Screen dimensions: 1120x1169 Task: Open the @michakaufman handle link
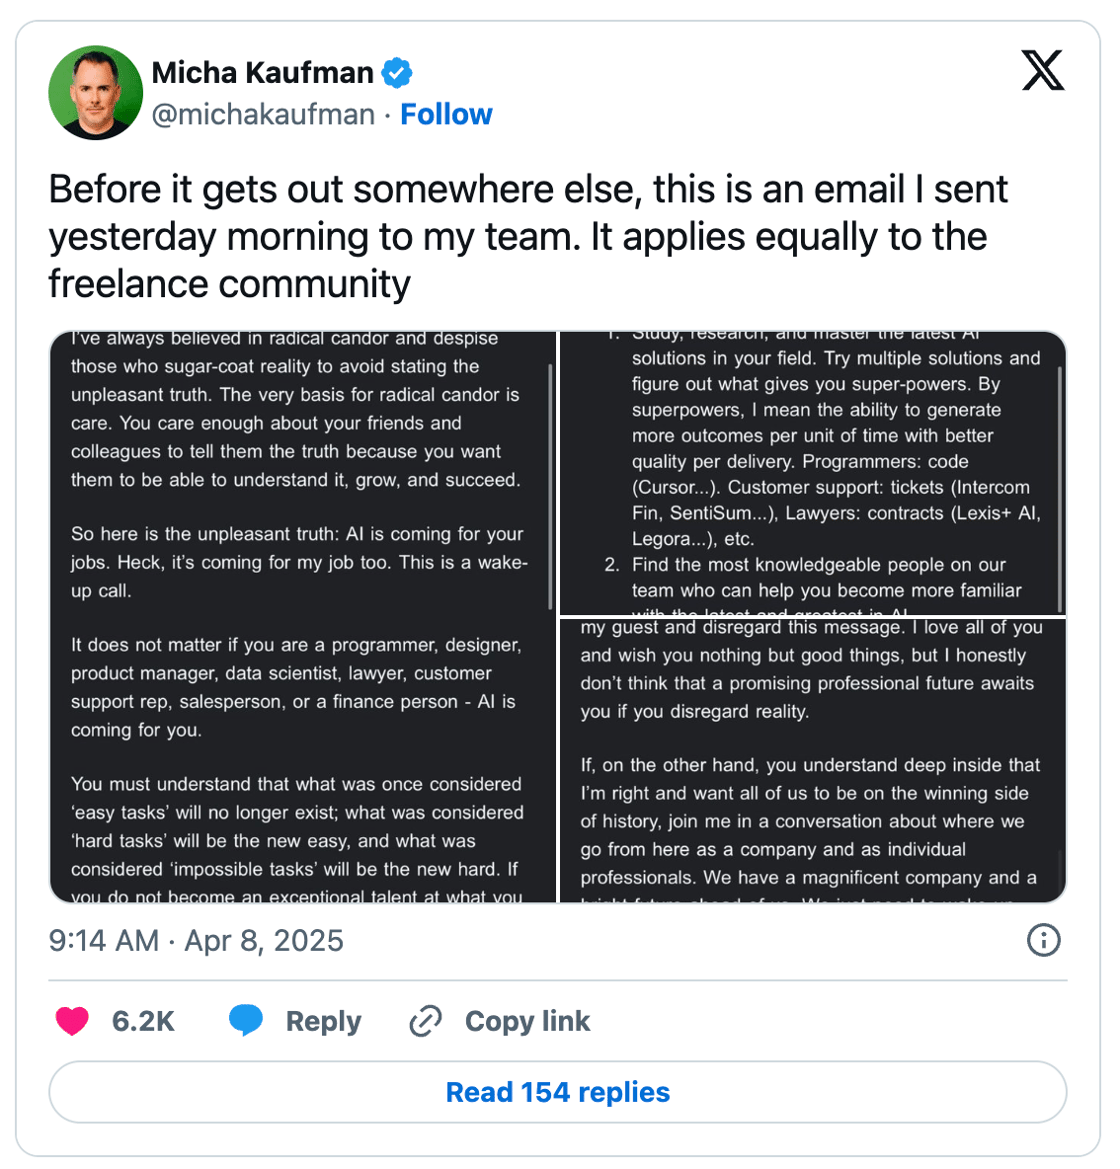[x=263, y=115]
